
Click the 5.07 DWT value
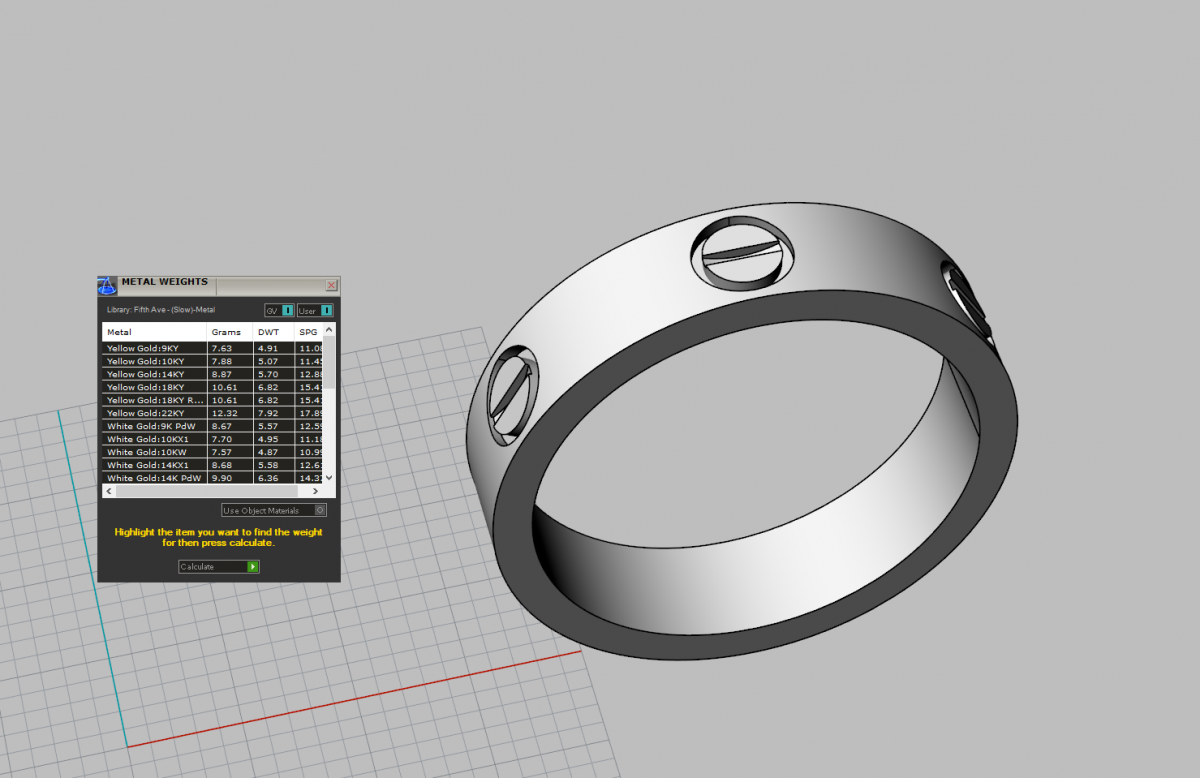268,361
